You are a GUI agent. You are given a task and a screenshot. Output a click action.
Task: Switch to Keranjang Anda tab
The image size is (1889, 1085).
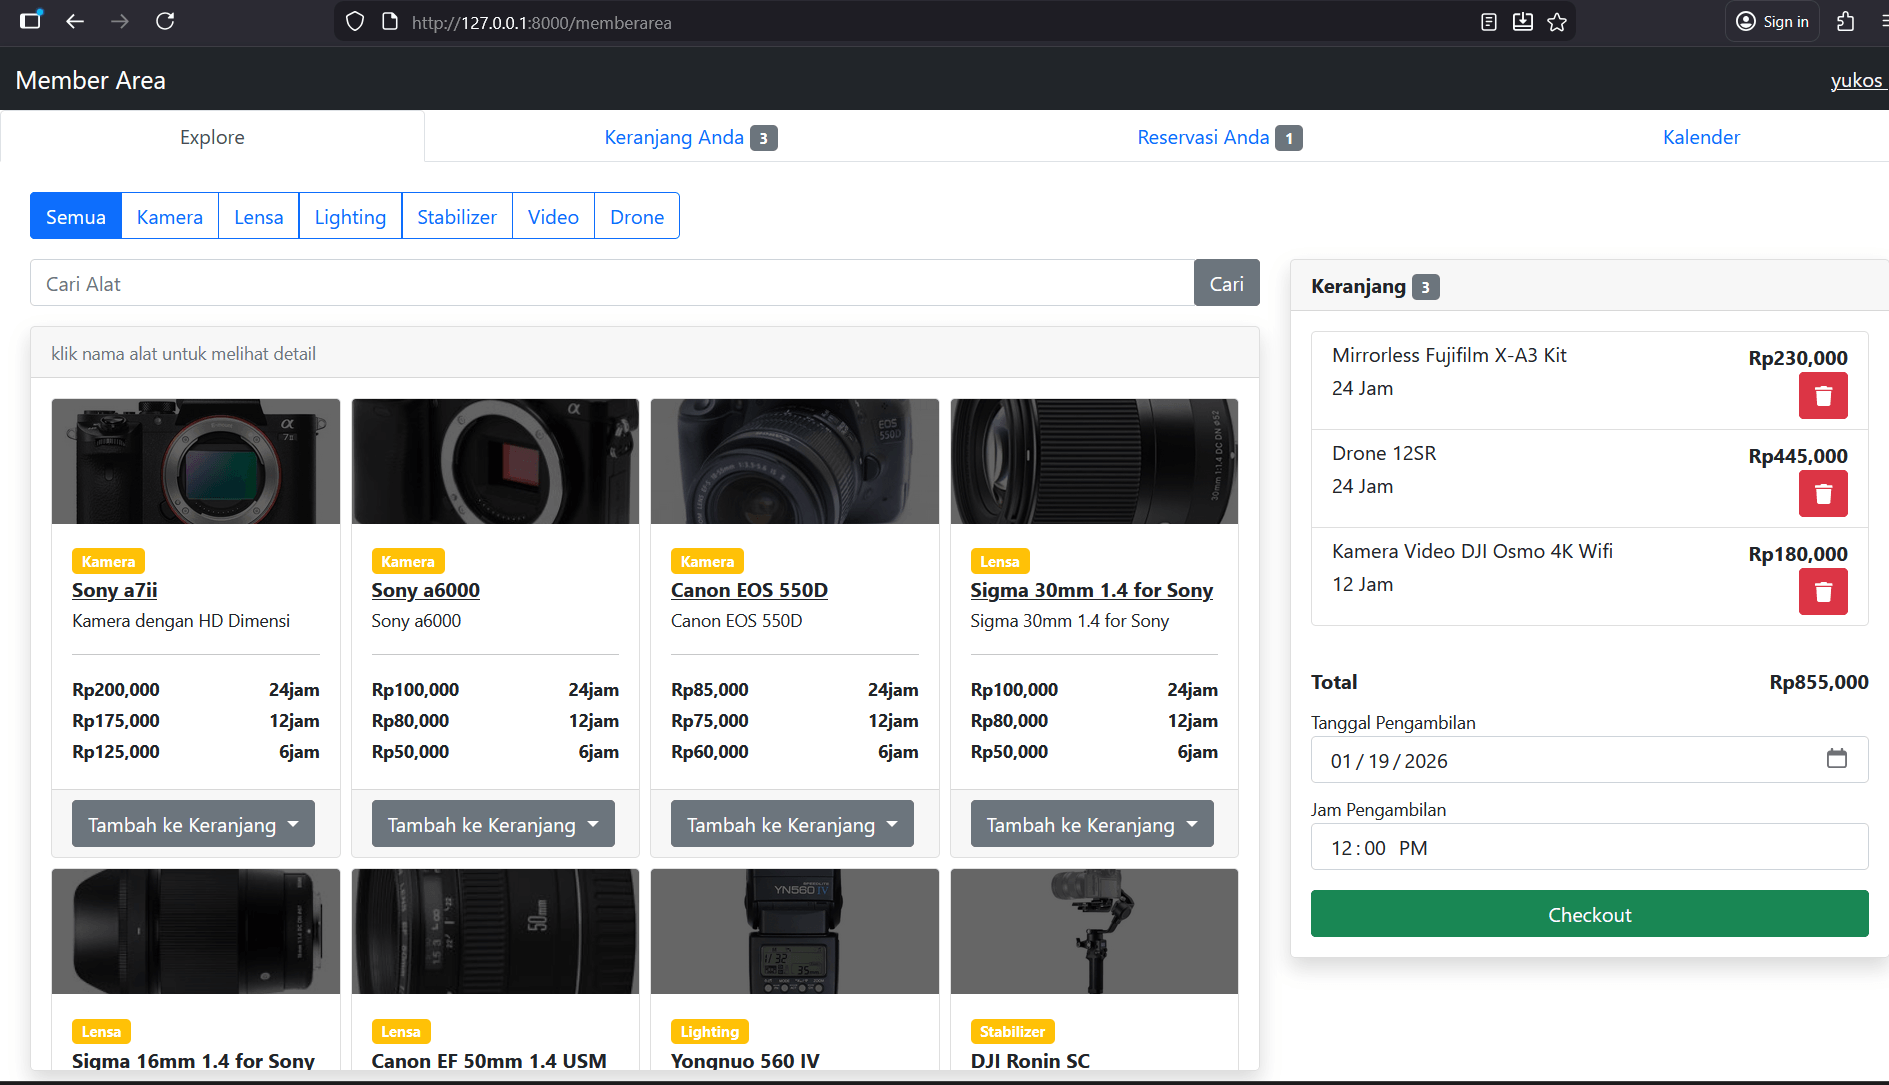tap(690, 137)
